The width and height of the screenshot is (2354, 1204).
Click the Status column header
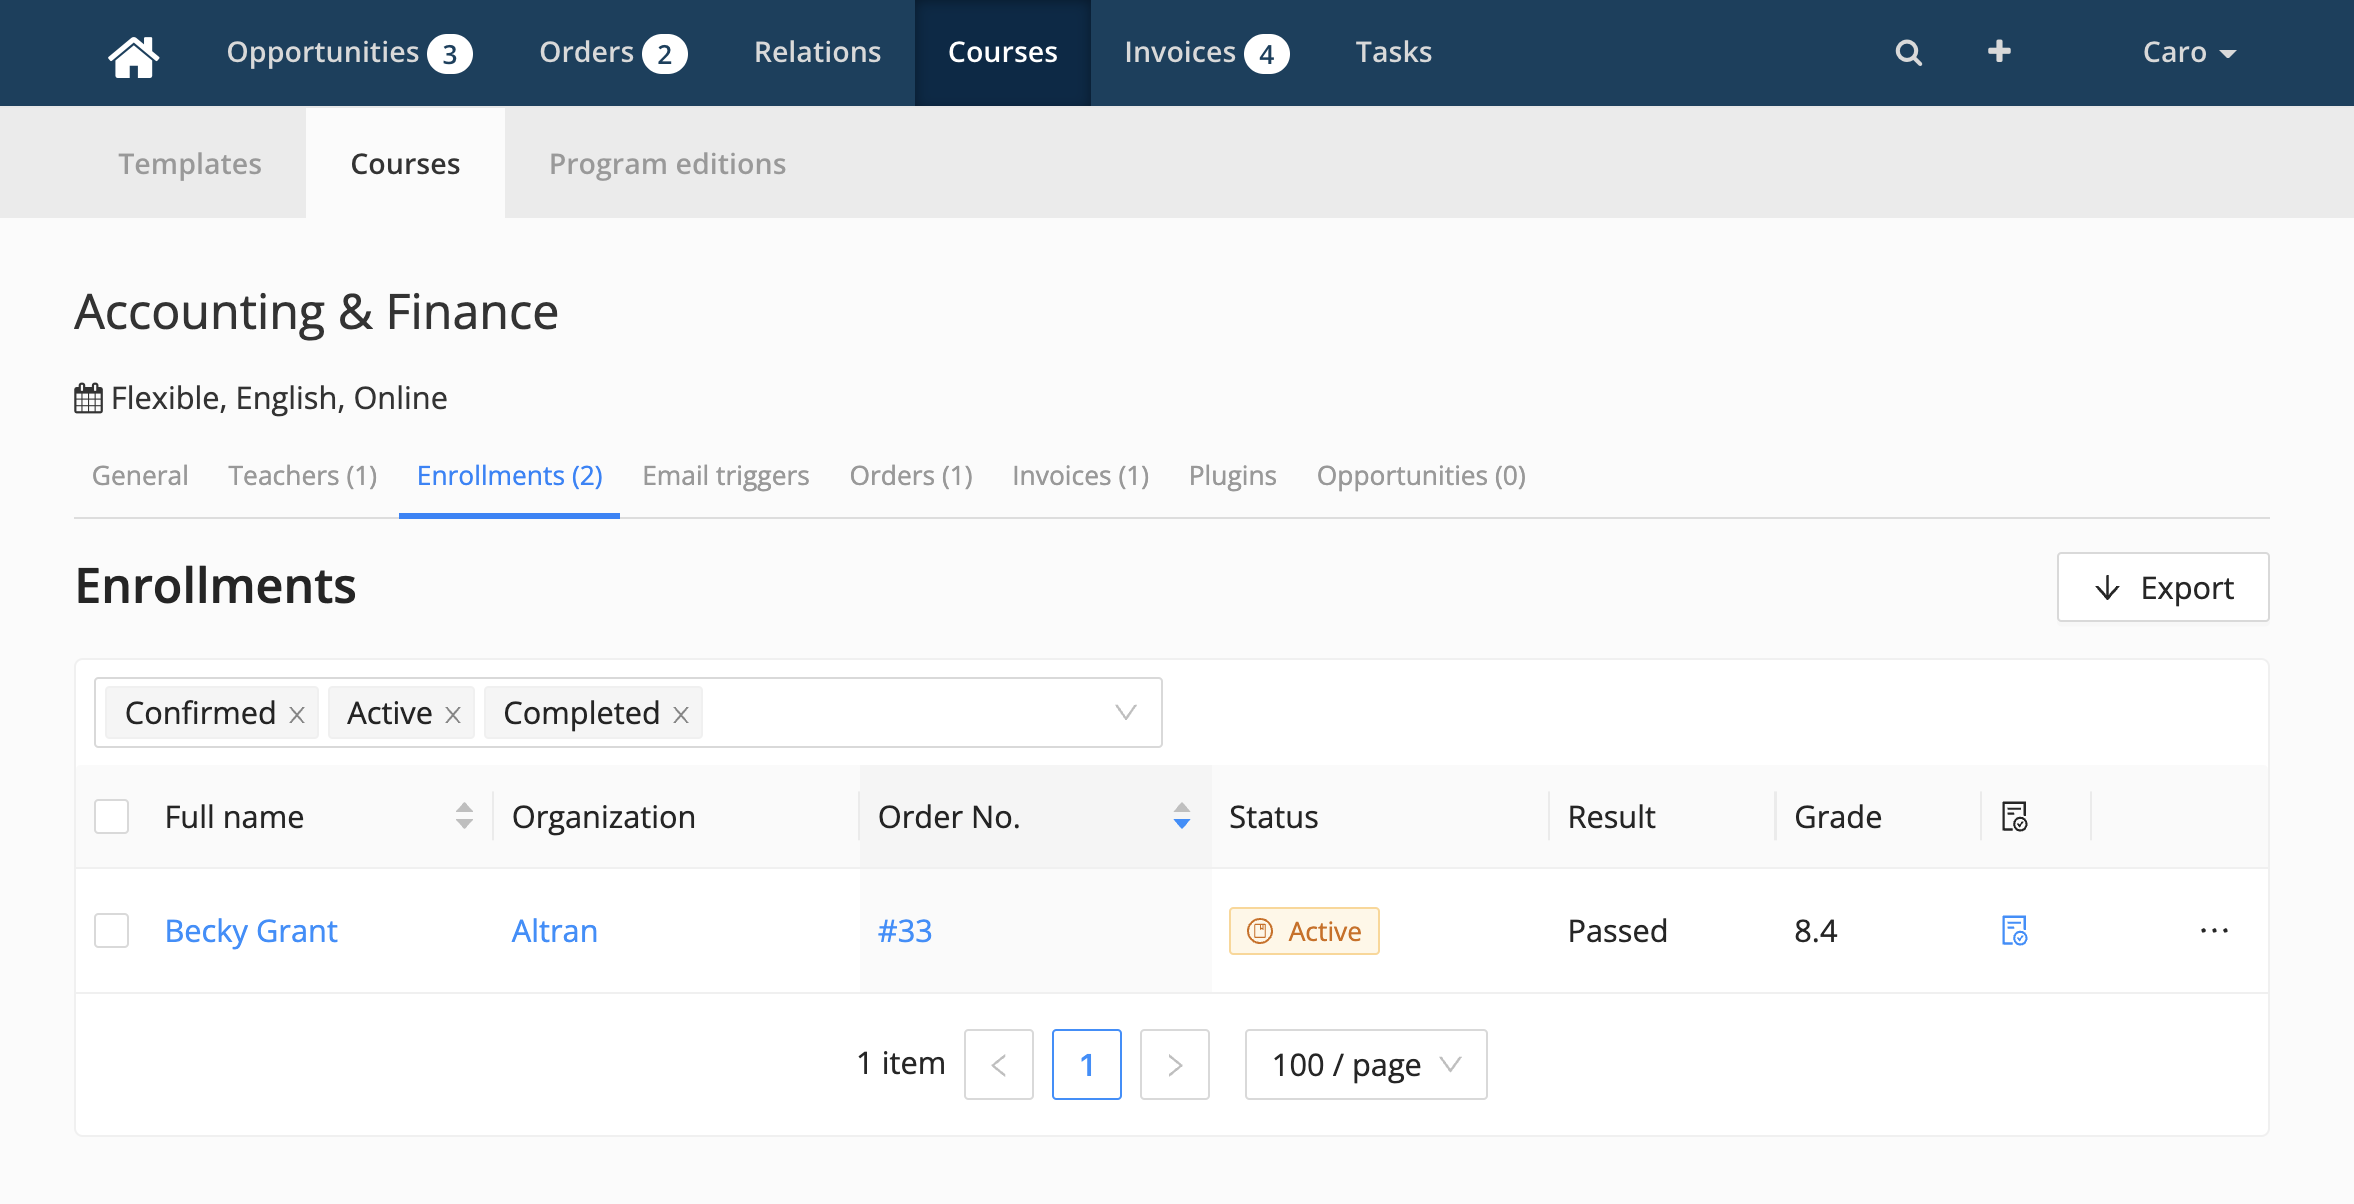(1273, 817)
